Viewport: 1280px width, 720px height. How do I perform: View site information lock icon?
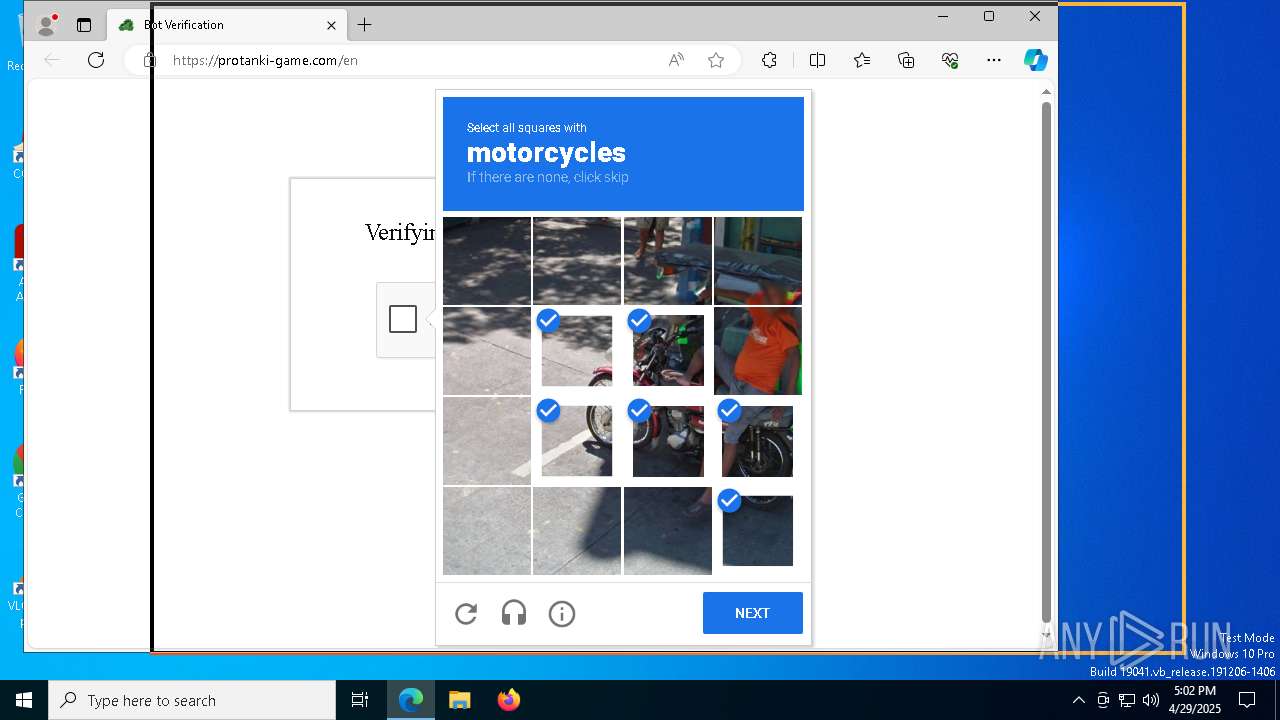click(x=150, y=60)
